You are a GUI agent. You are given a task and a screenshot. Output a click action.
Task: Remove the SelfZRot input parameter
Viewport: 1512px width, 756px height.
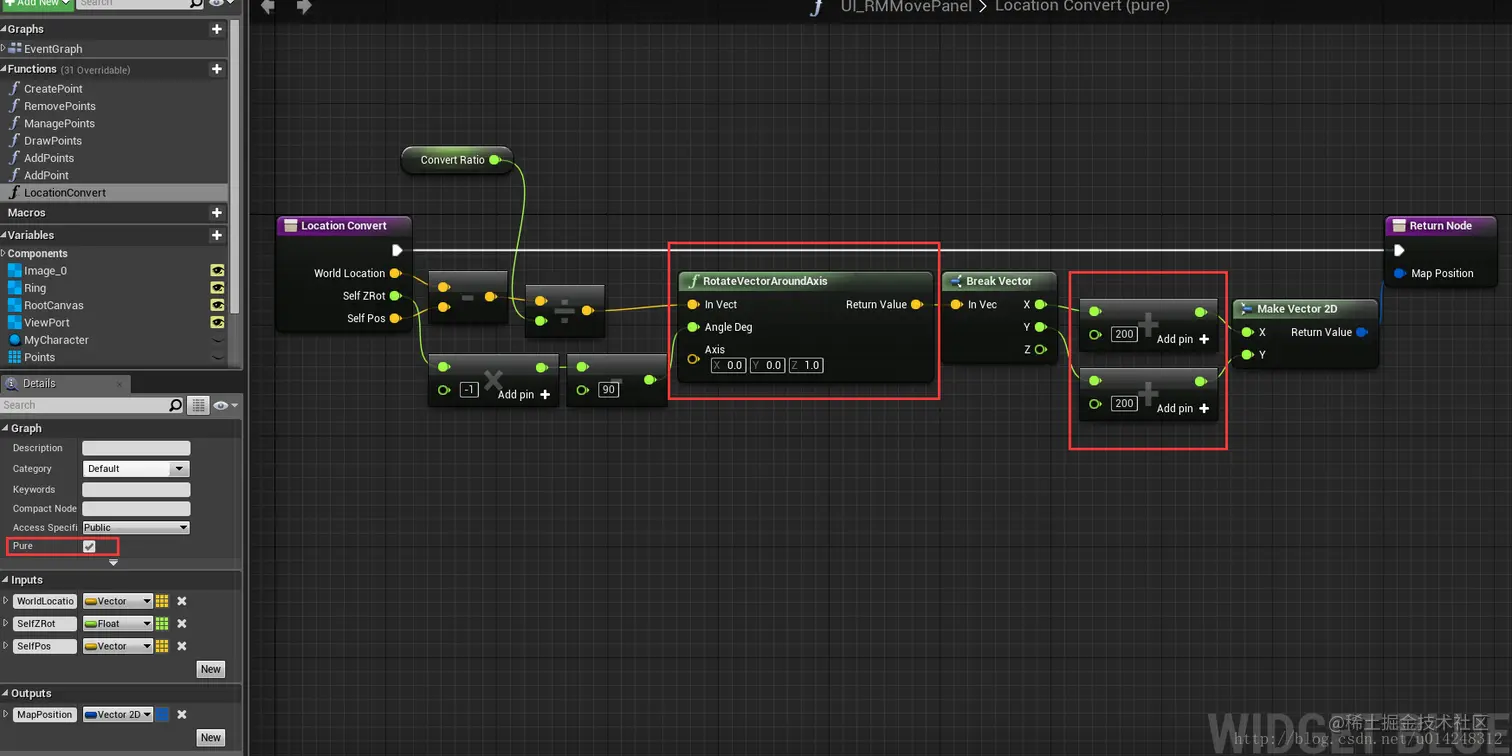[x=182, y=624]
